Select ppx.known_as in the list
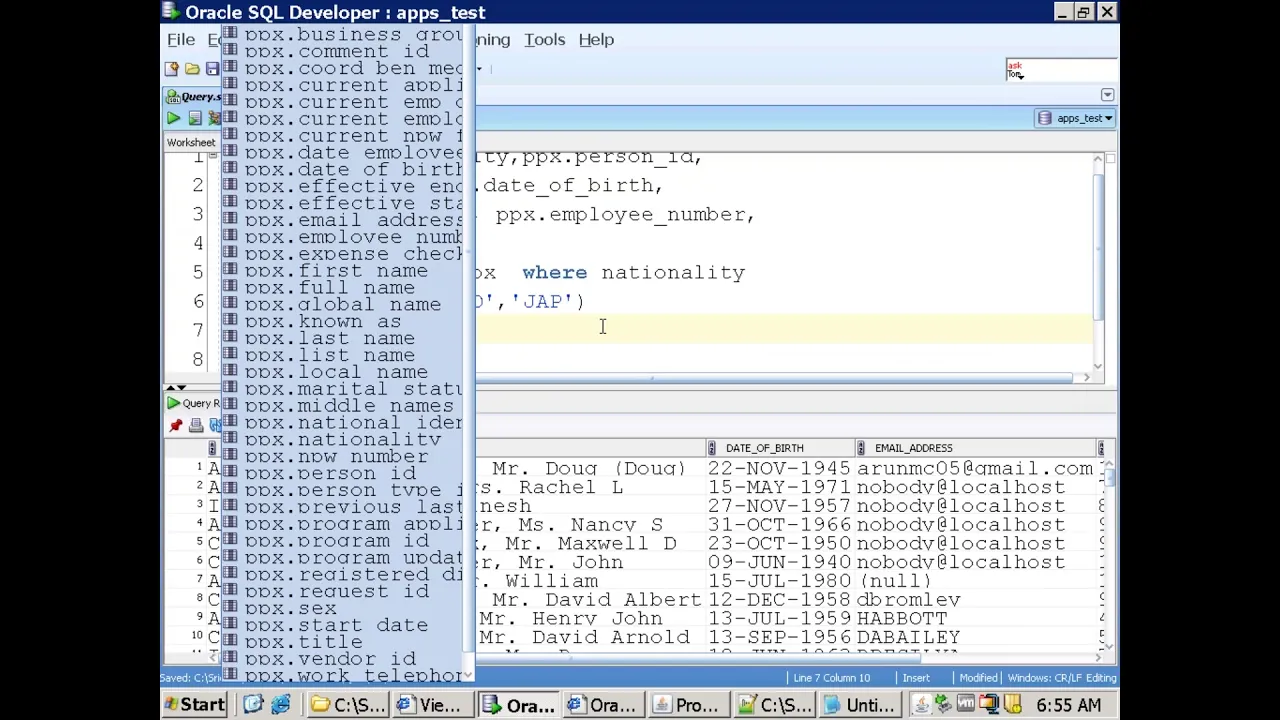This screenshot has width=1280, height=720. (x=343, y=322)
